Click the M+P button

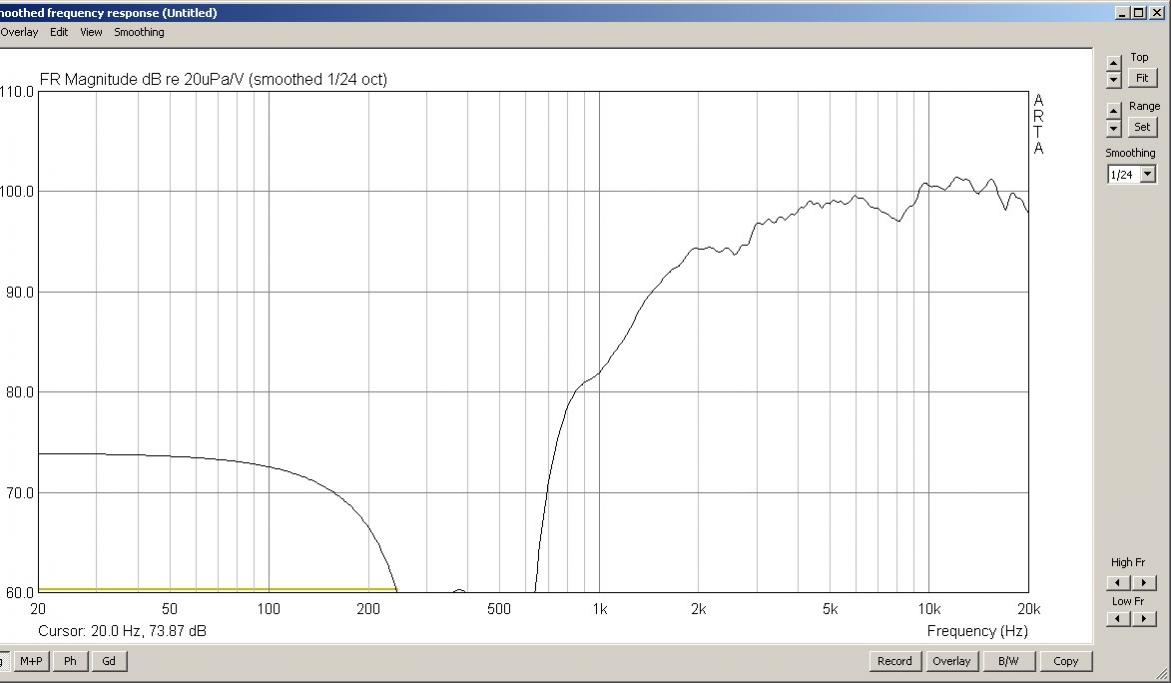(31, 661)
